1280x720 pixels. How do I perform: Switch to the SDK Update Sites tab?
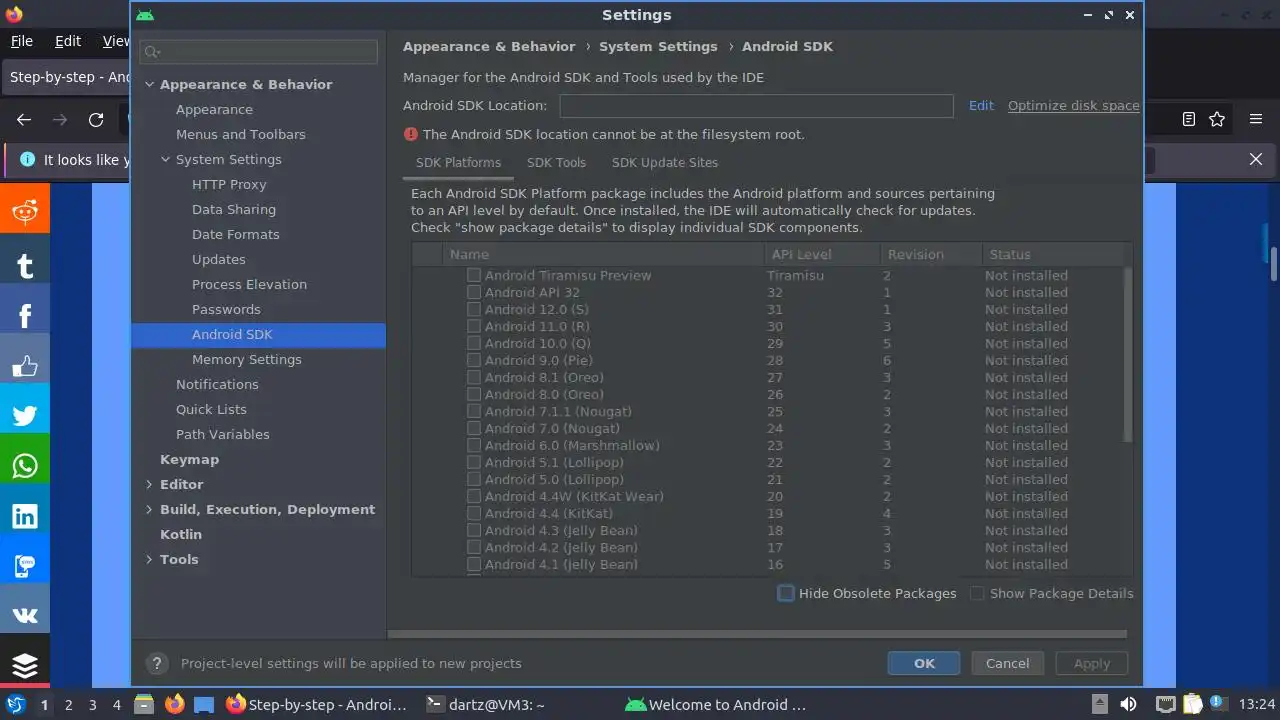point(665,162)
